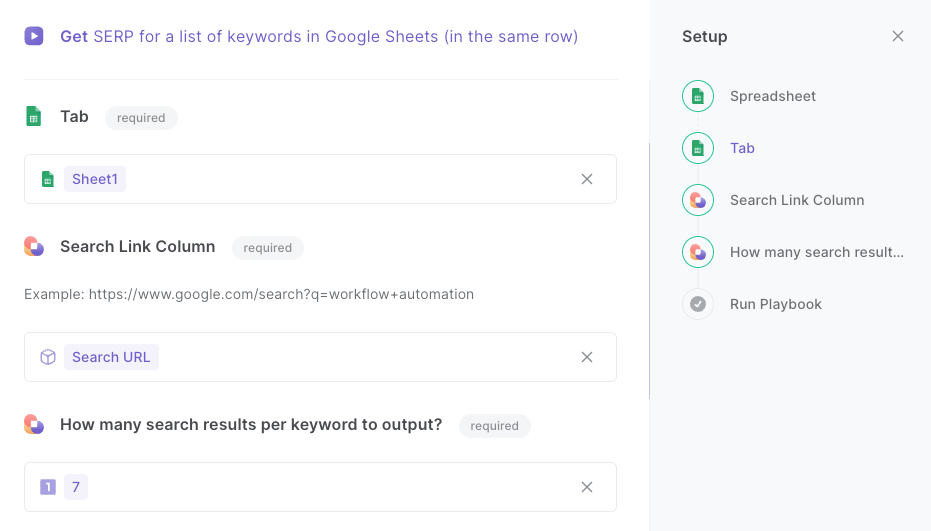The image size is (931, 531).
Task: Select the Search URL chip
Action: [111, 357]
